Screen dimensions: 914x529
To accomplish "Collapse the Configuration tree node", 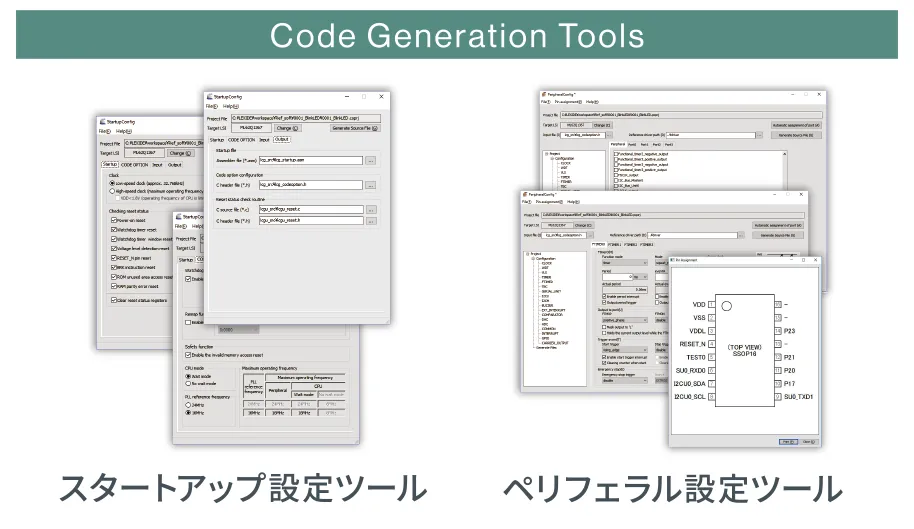I will [x=533, y=258].
